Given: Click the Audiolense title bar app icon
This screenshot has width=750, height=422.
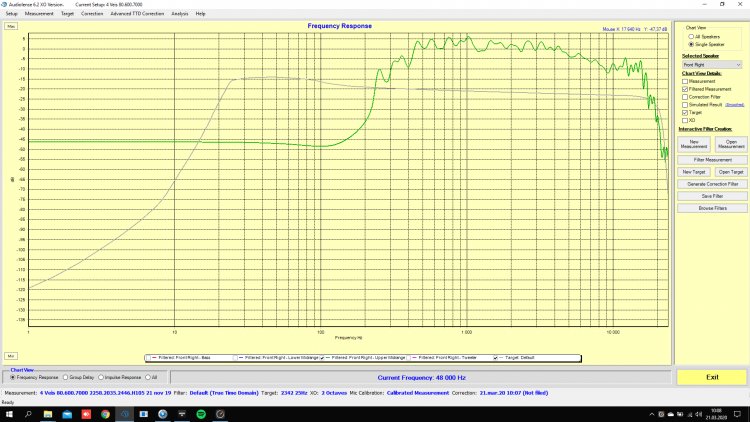Looking at the screenshot, I should point(4,4).
